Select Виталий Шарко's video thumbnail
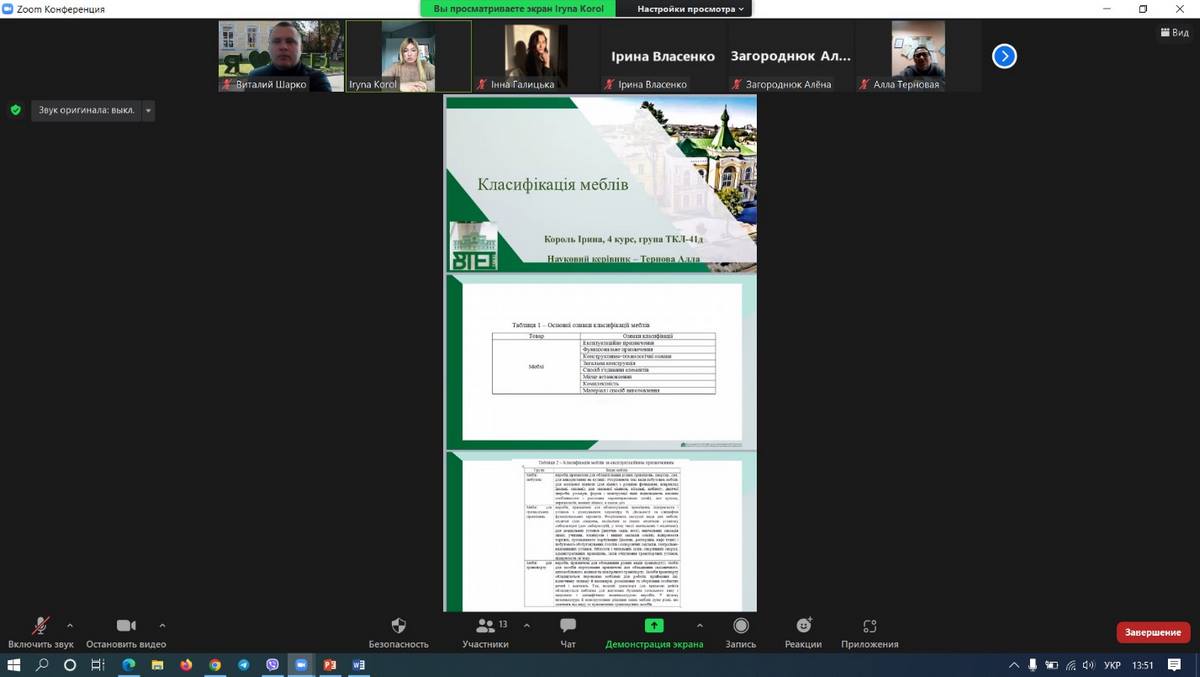Screen dimensions: 1200x677 pyautogui.click(x=281, y=56)
